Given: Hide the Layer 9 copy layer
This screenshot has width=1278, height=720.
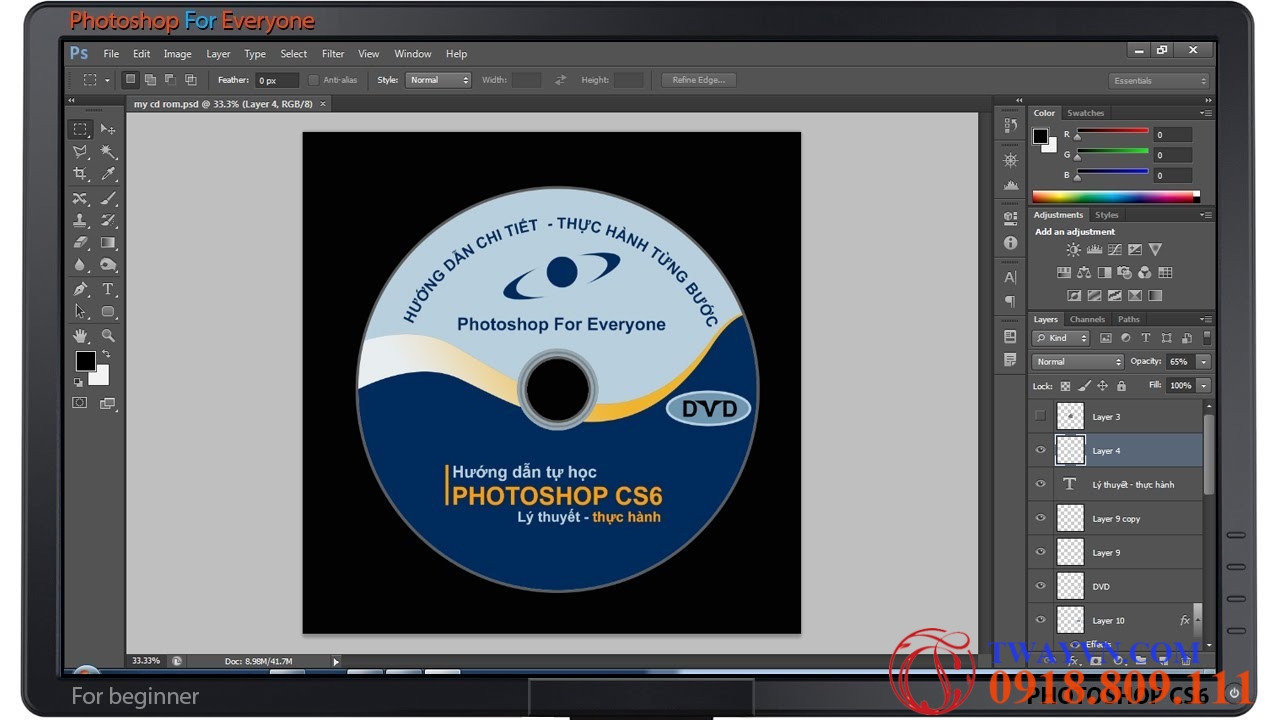Looking at the screenshot, I should coord(1040,518).
